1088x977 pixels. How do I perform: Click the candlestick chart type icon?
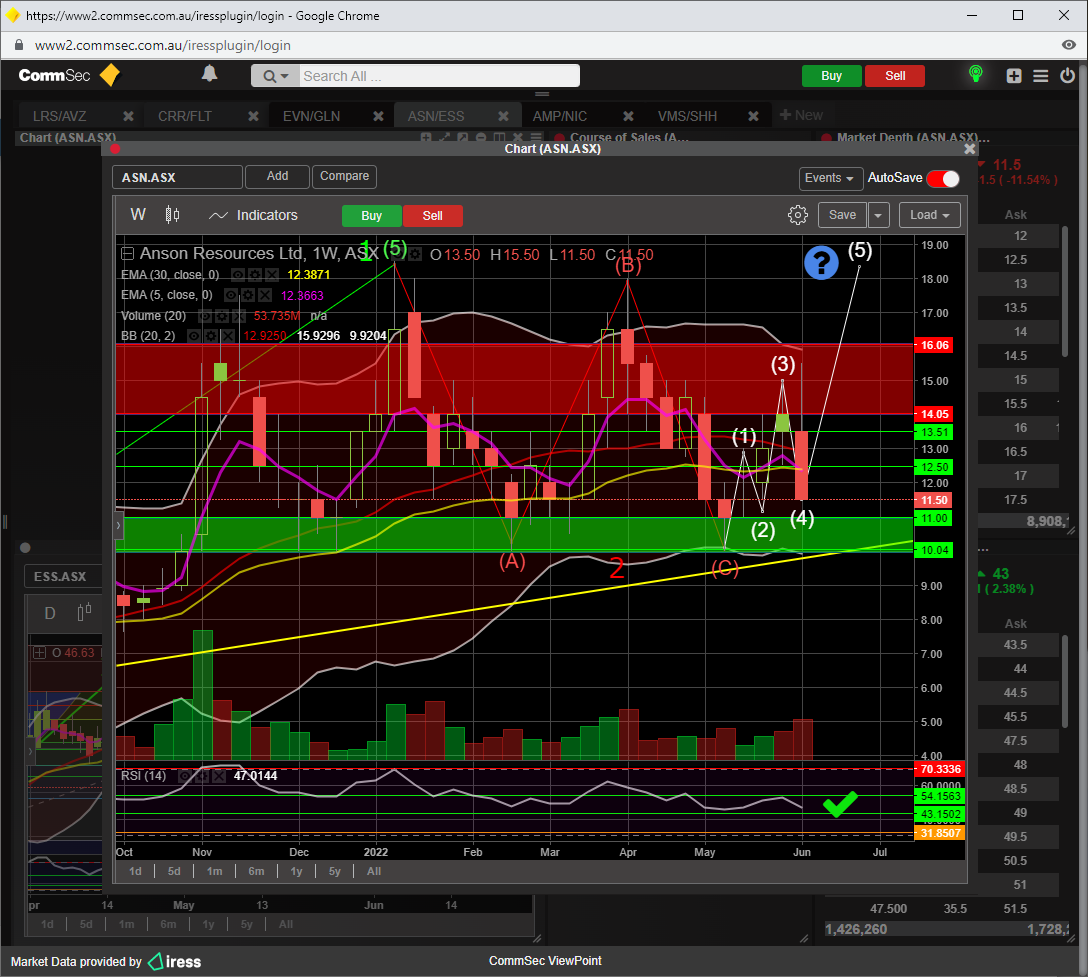[x=172, y=215]
